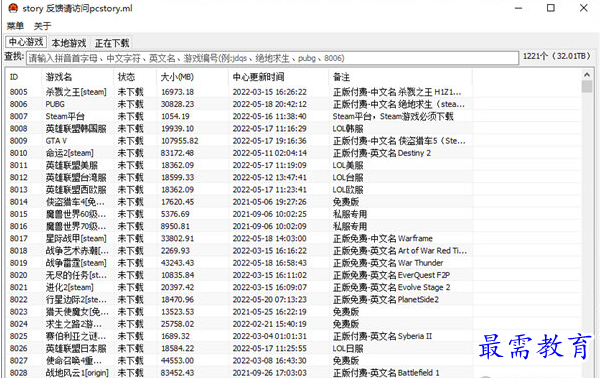This screenshot has height=378, width=600.
Task: Click remark 正版免费-英文名 PlanetSide2
Action: pos(386,300)
